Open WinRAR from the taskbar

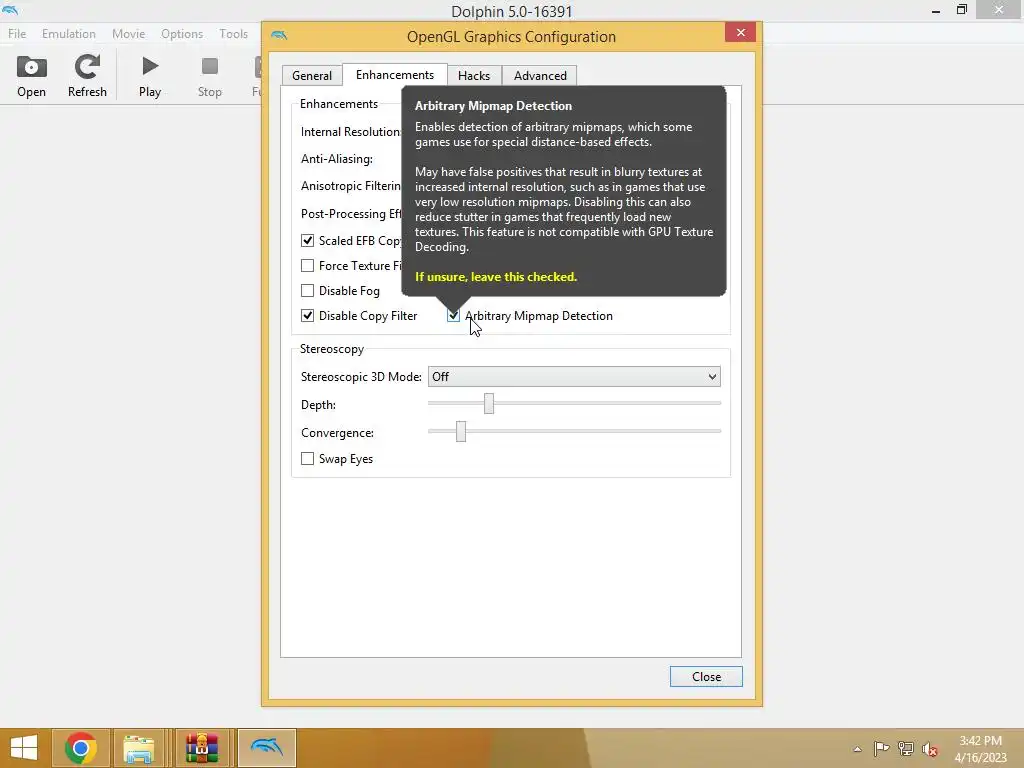pos(202,748)
